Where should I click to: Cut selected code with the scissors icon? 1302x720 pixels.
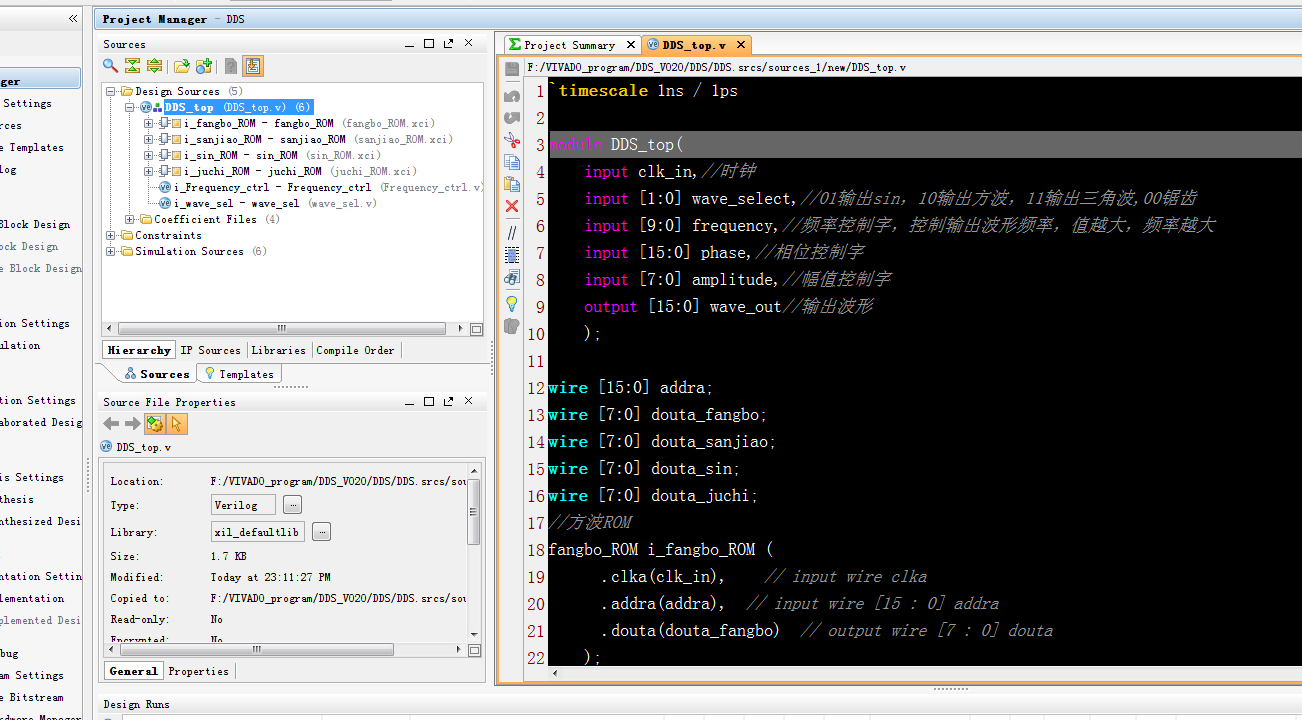pyautogui.click(x=512, y=140)
